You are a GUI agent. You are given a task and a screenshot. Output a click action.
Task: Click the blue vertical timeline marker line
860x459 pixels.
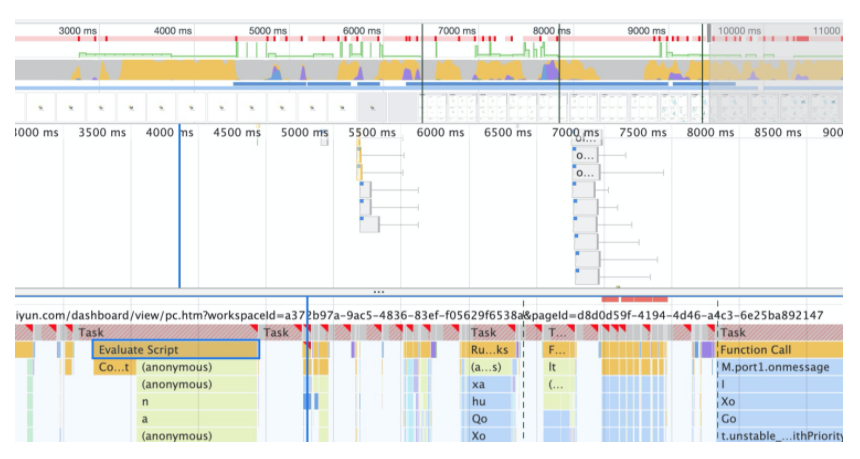tap(179, 210)
